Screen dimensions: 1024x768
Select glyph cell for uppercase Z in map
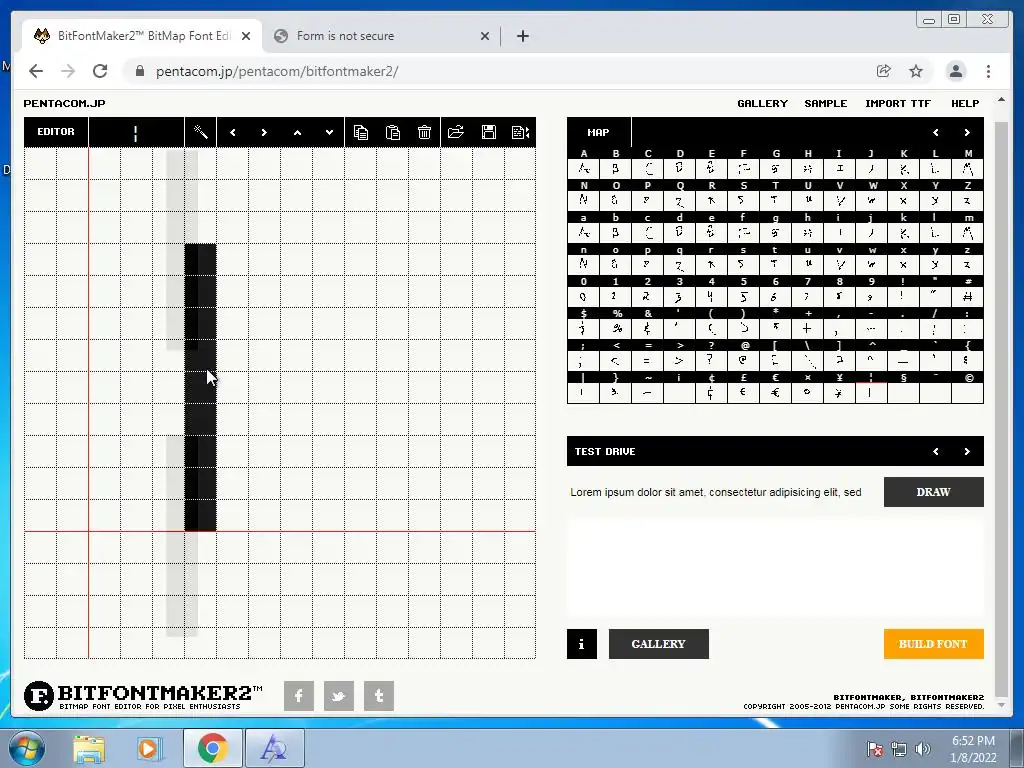(968, 201)
